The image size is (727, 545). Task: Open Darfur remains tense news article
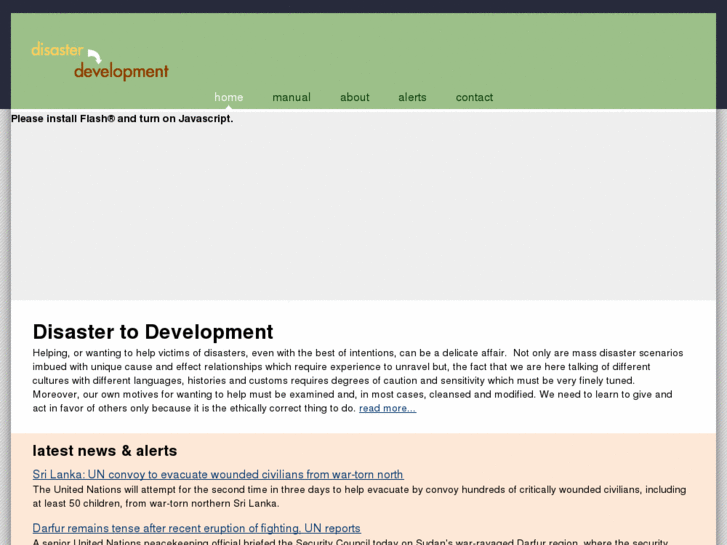pyautogui.click(x=197, y=528)
